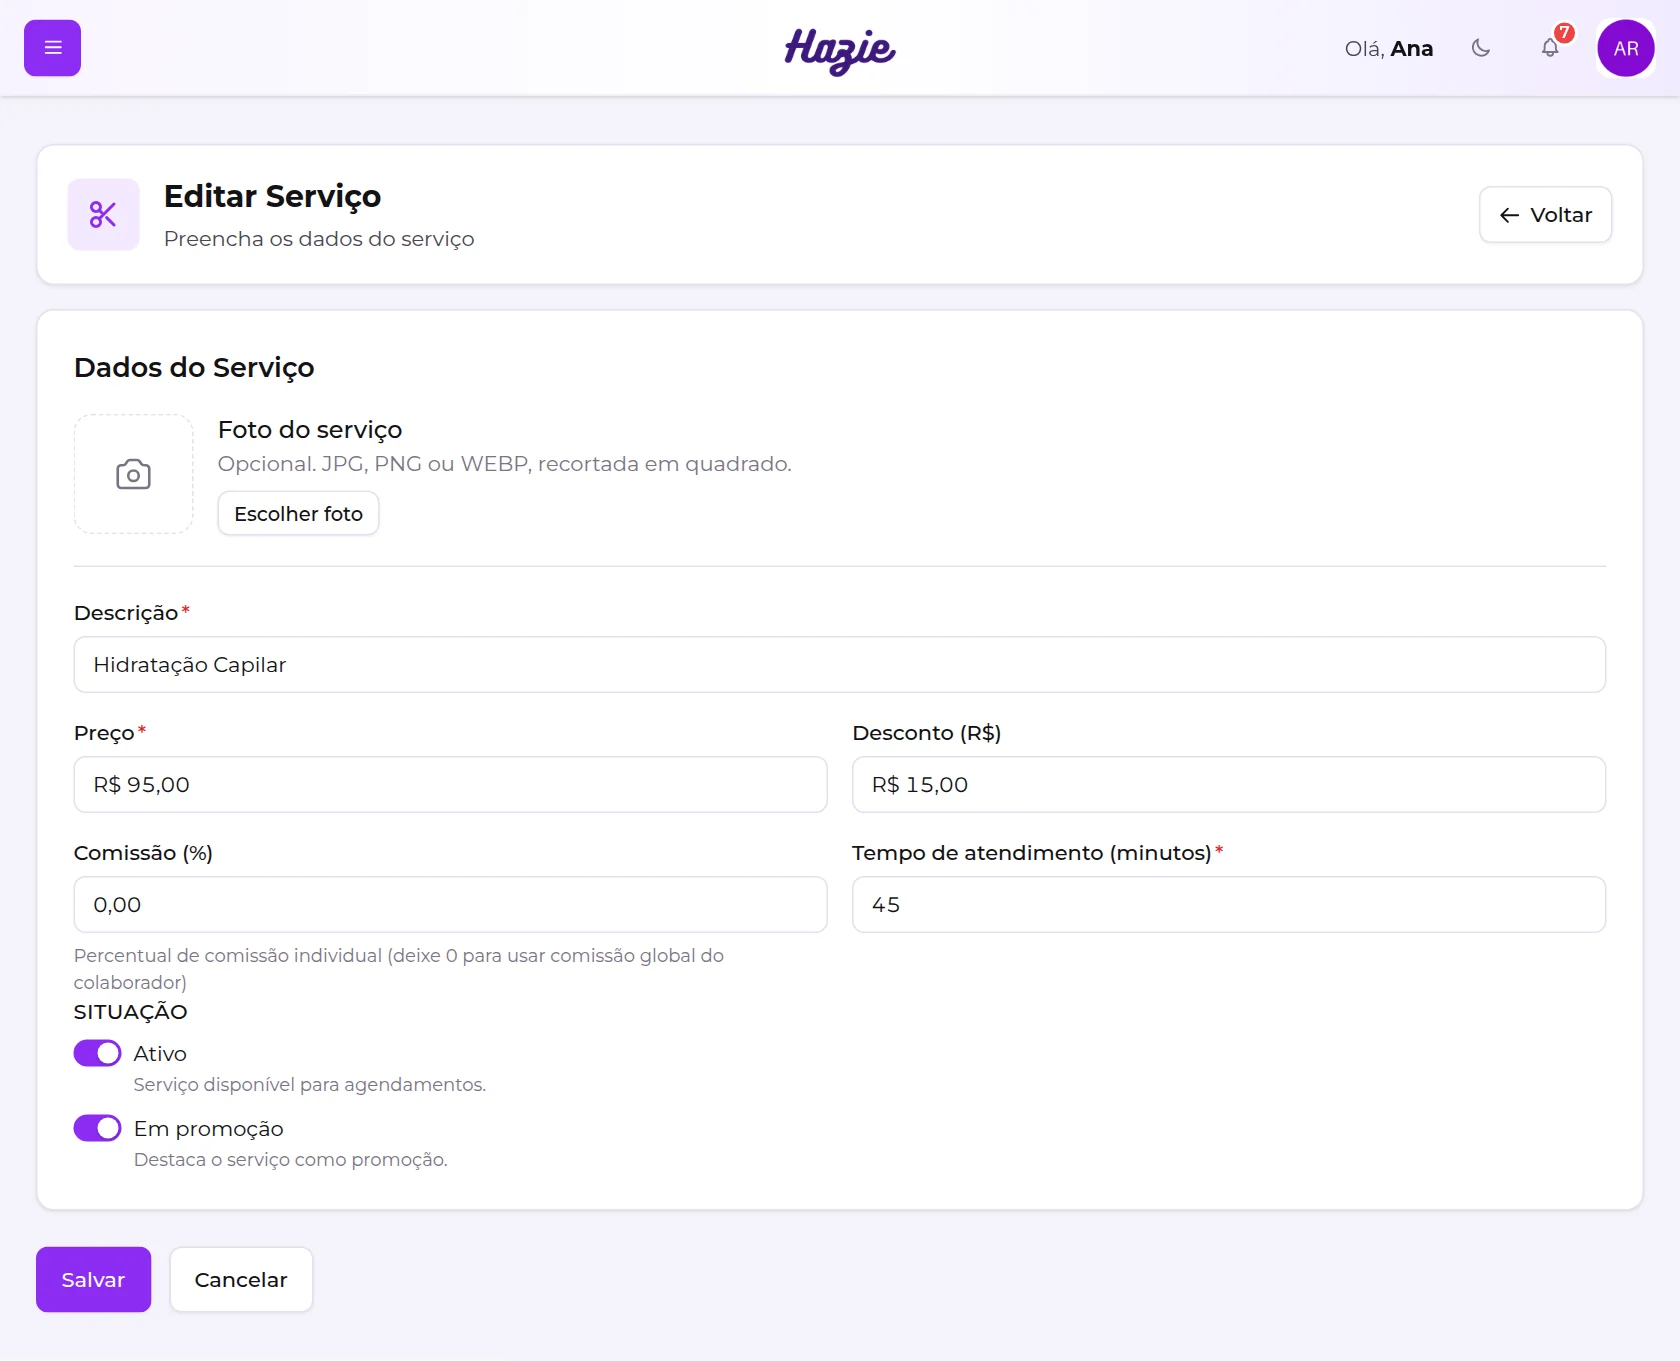Click Escolher foto button
The width and height of the screenshot is (1680, 1361).
pyautogui.click(x=298, y=514)
